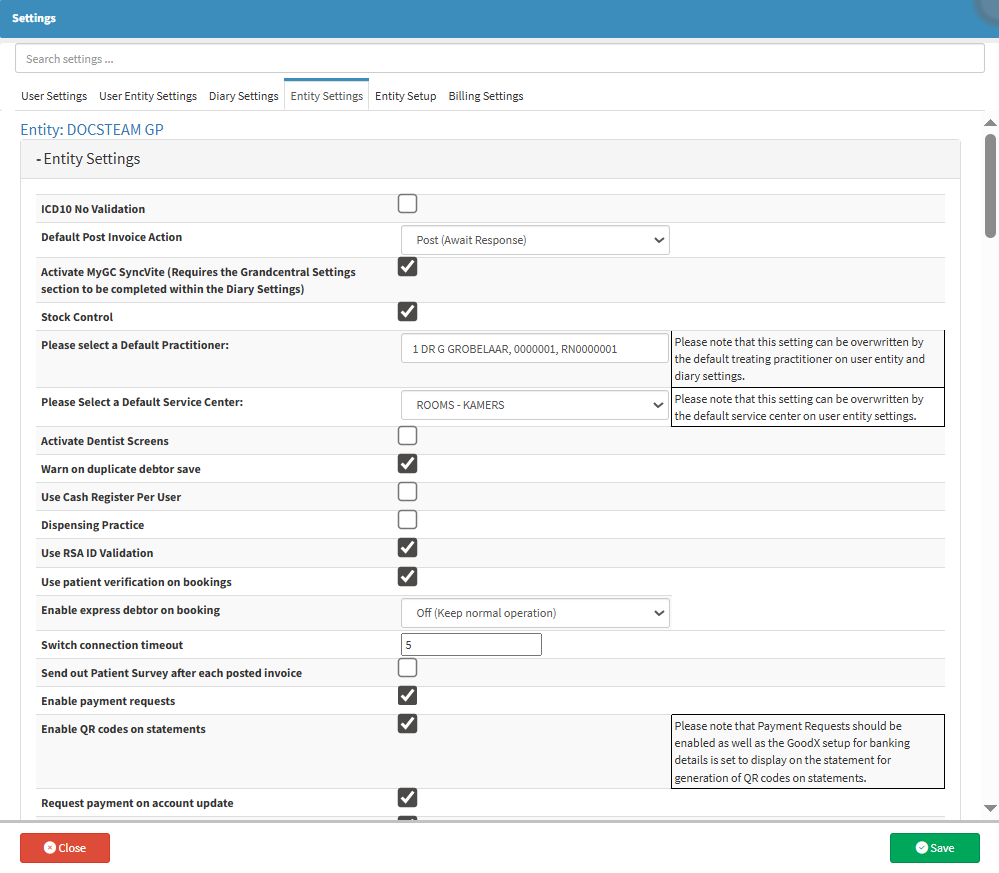Expand Enable express debtor on booking dropdown

(x=535, y=613)
